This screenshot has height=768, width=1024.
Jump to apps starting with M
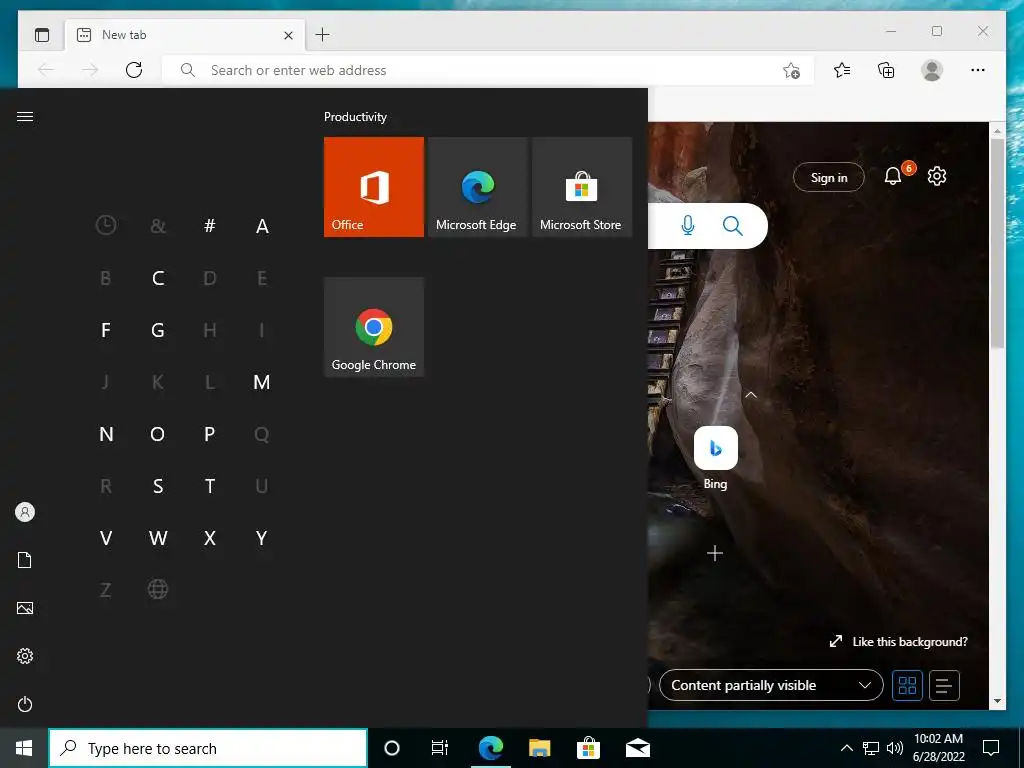(x=262, y=382)
